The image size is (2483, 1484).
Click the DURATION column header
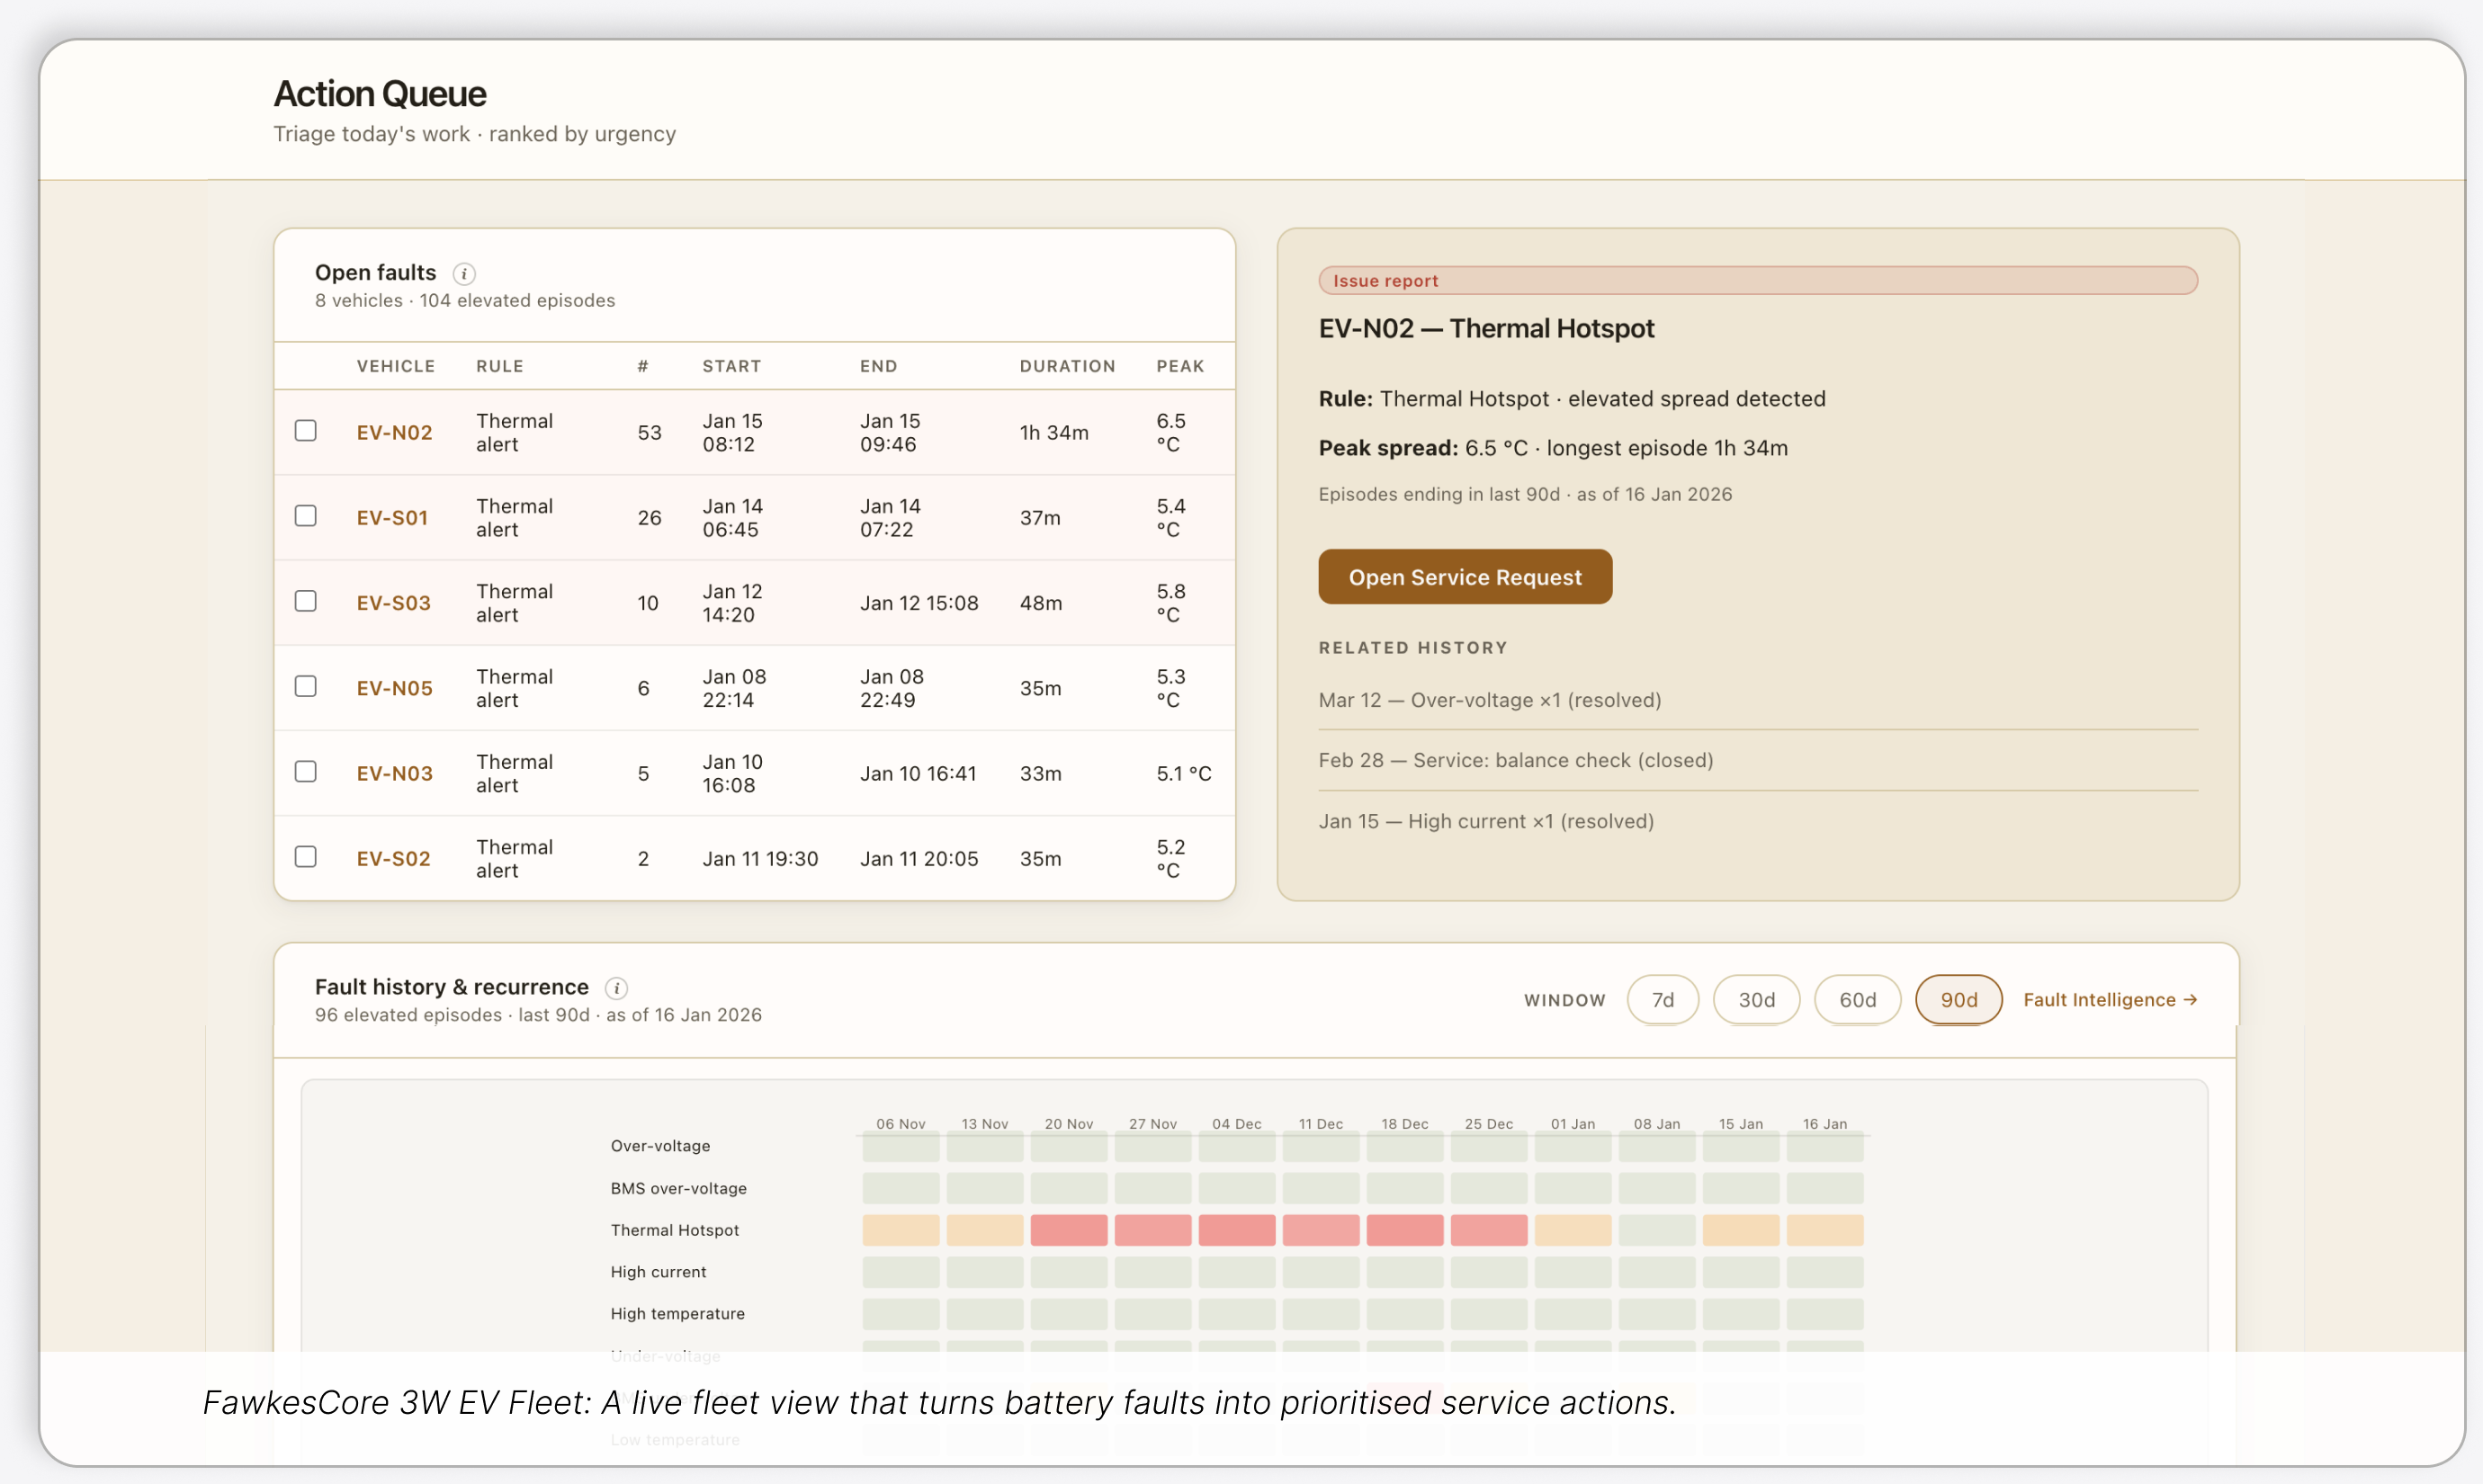(x=1068, y=366)
